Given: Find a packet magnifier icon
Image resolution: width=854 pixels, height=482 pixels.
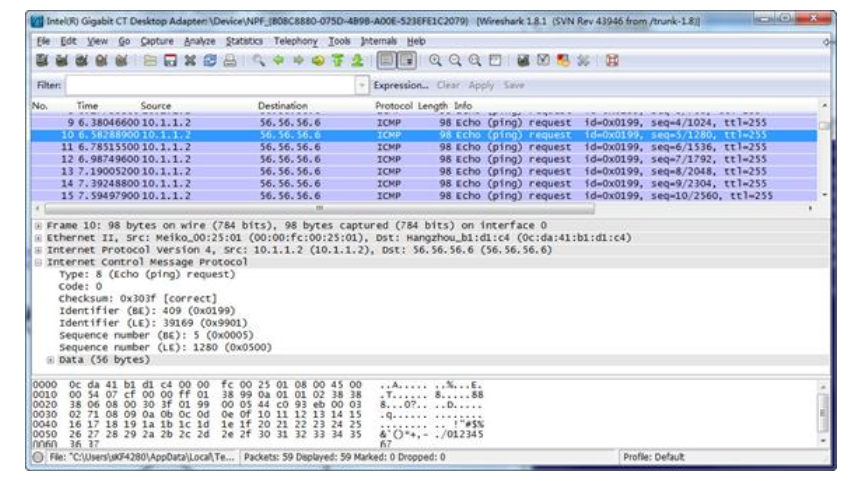Looking at the screenshot, I should click(x=259, y=60).
